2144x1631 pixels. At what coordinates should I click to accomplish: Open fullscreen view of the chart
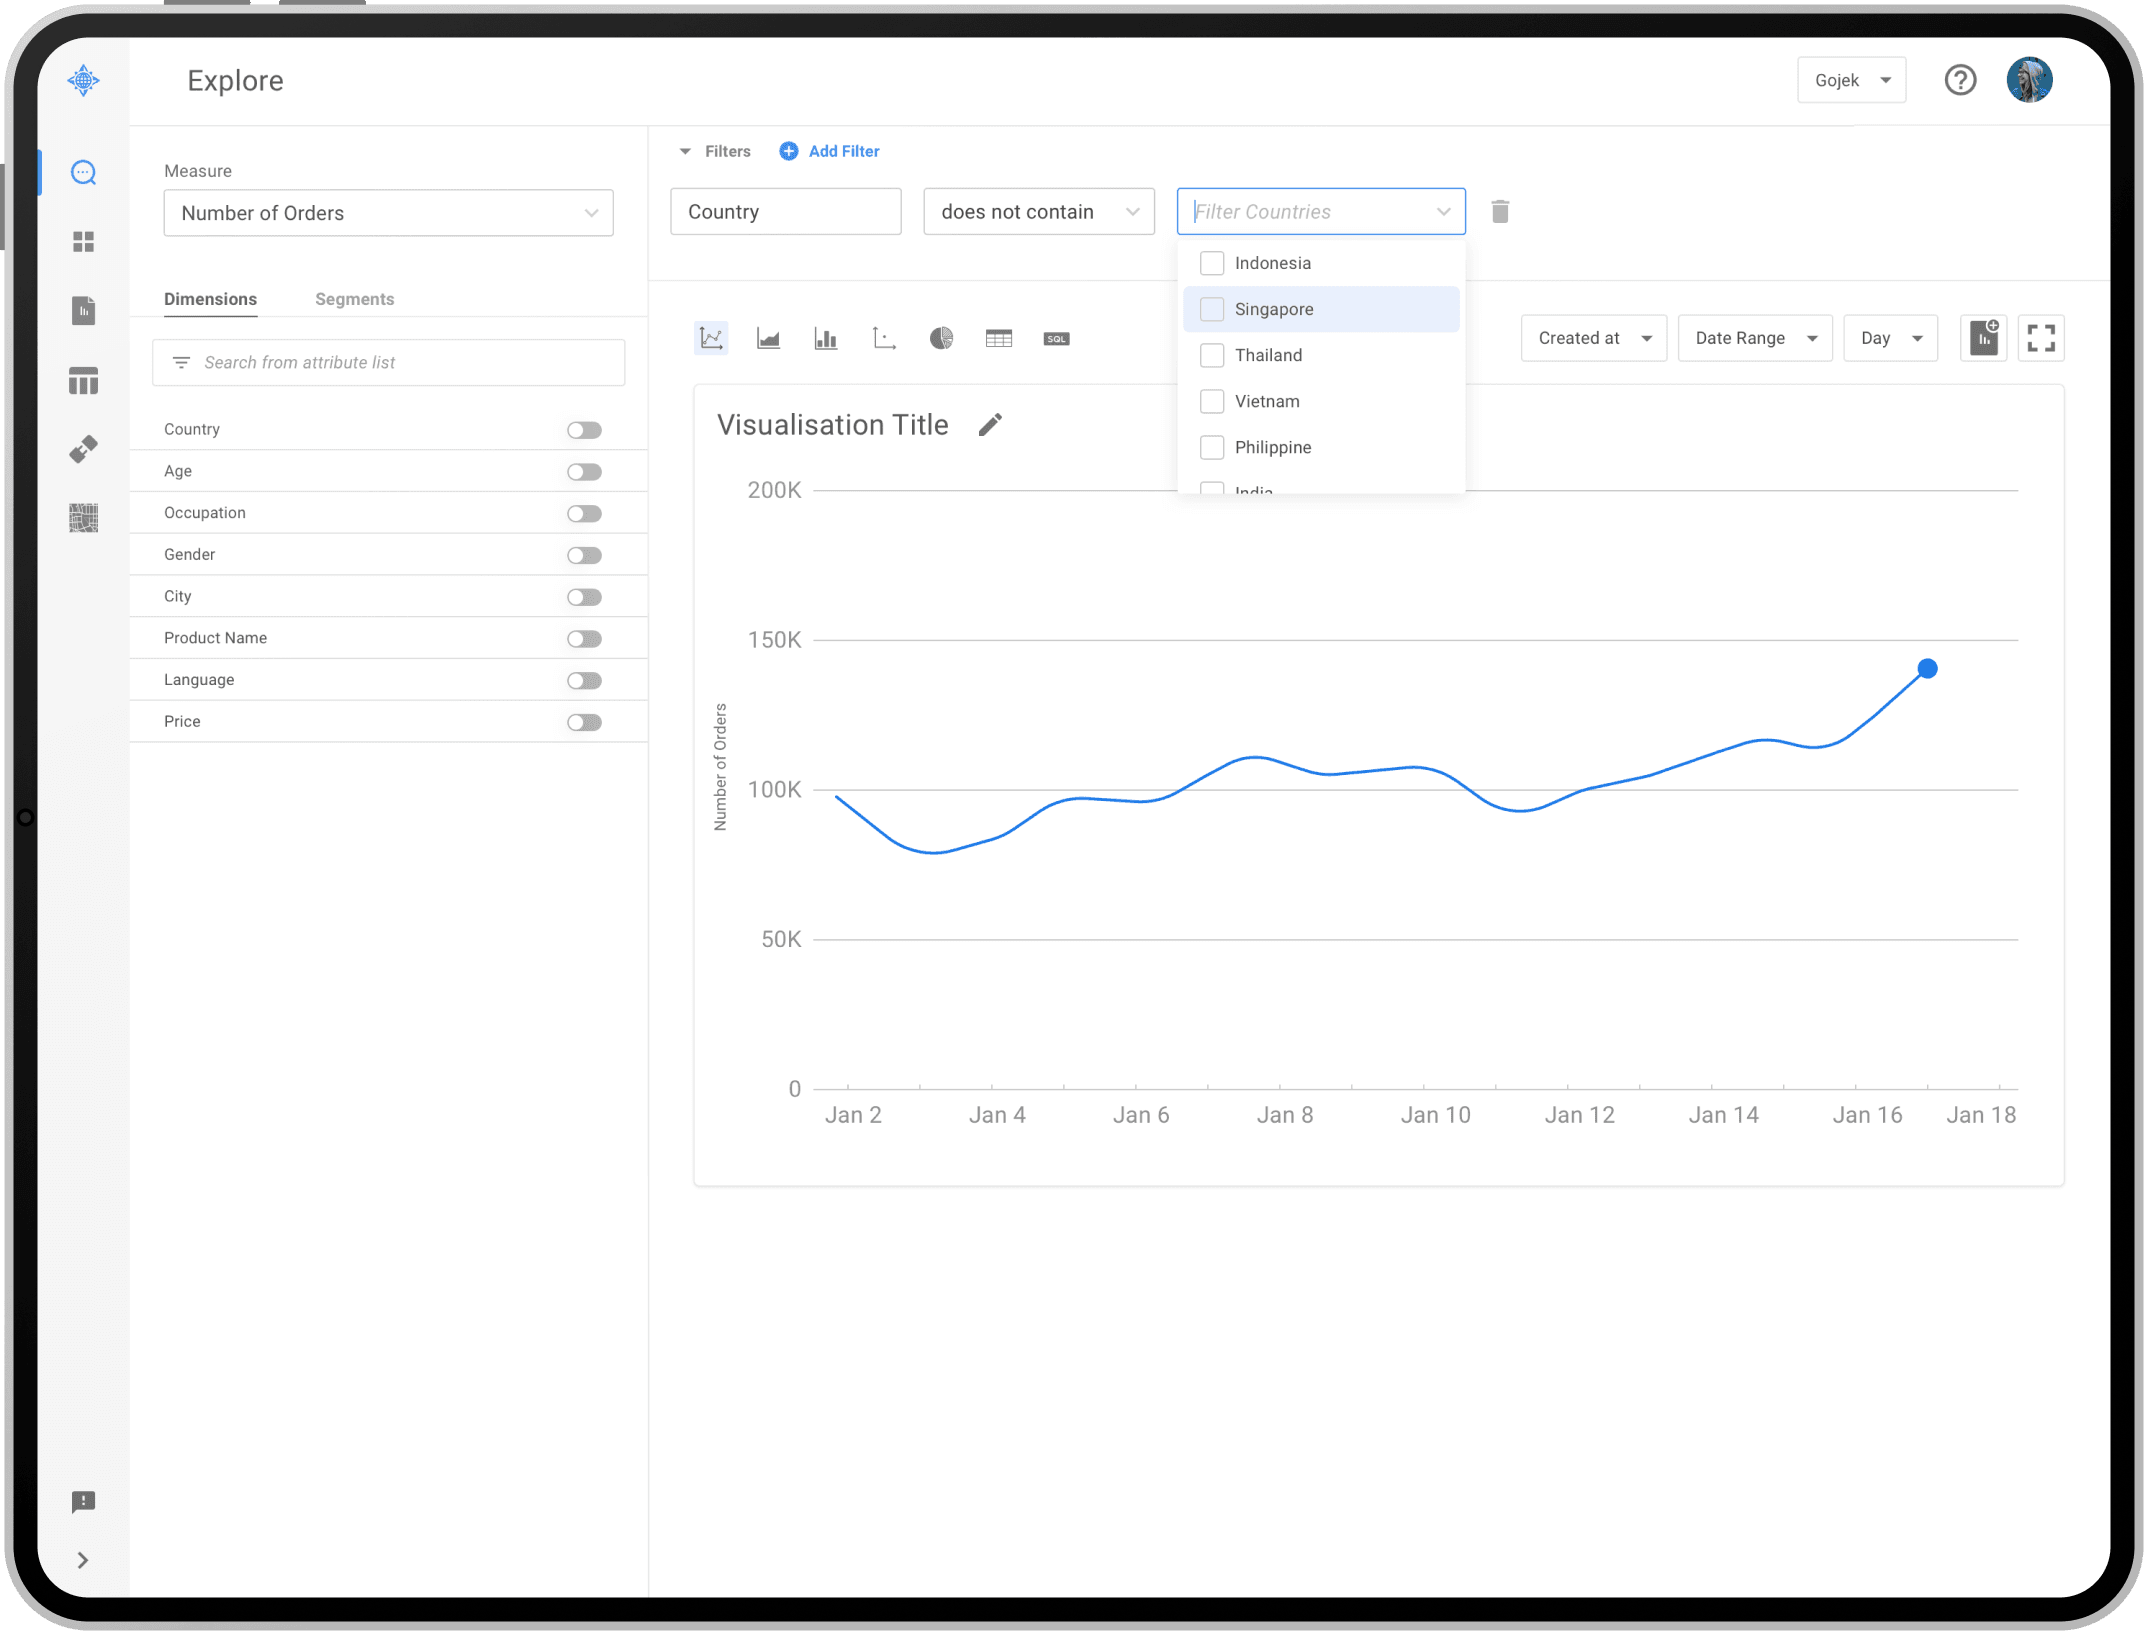[x=2041, y=338]
